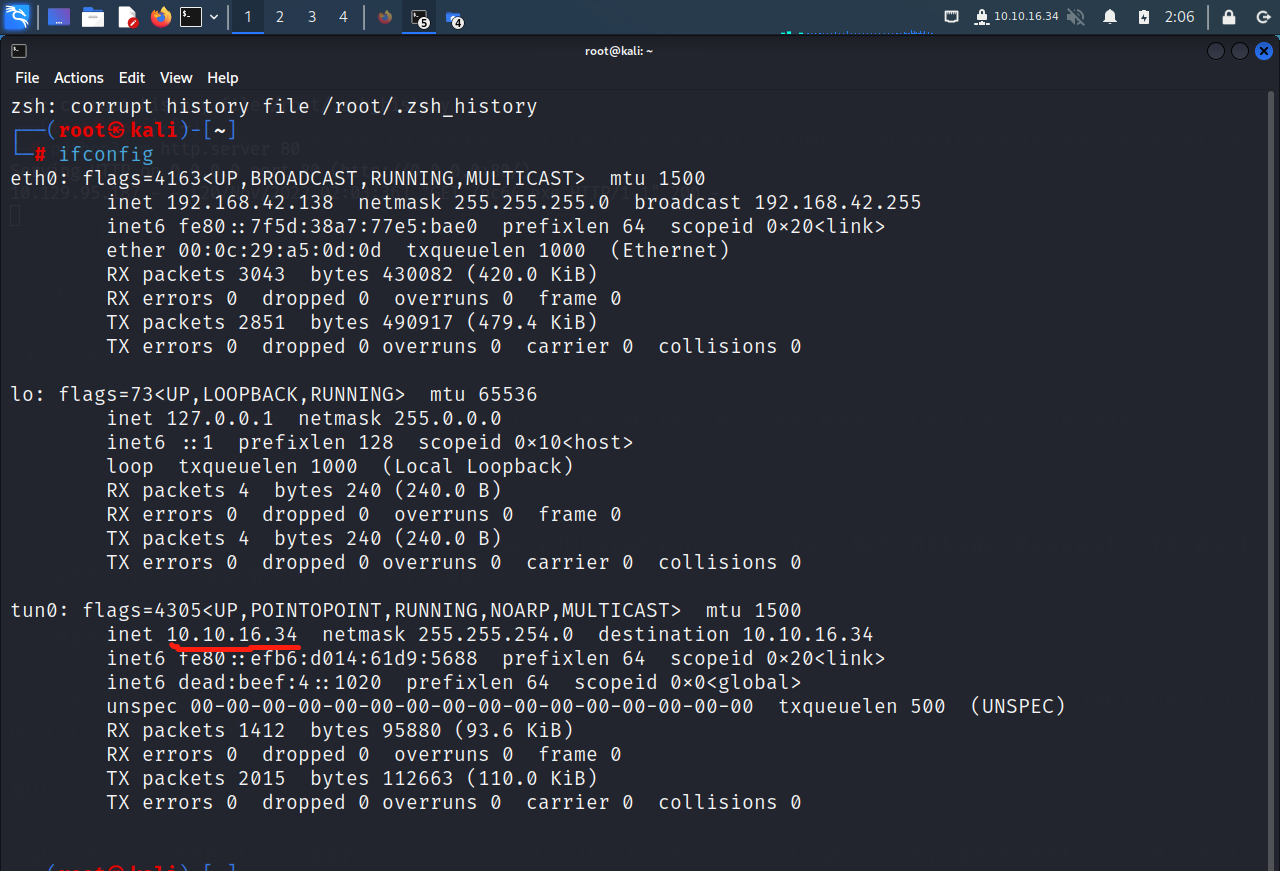The height and width of the screenshot is (871, 1280).
Task: Switch to workspace 1
Action: click(247, 17)
